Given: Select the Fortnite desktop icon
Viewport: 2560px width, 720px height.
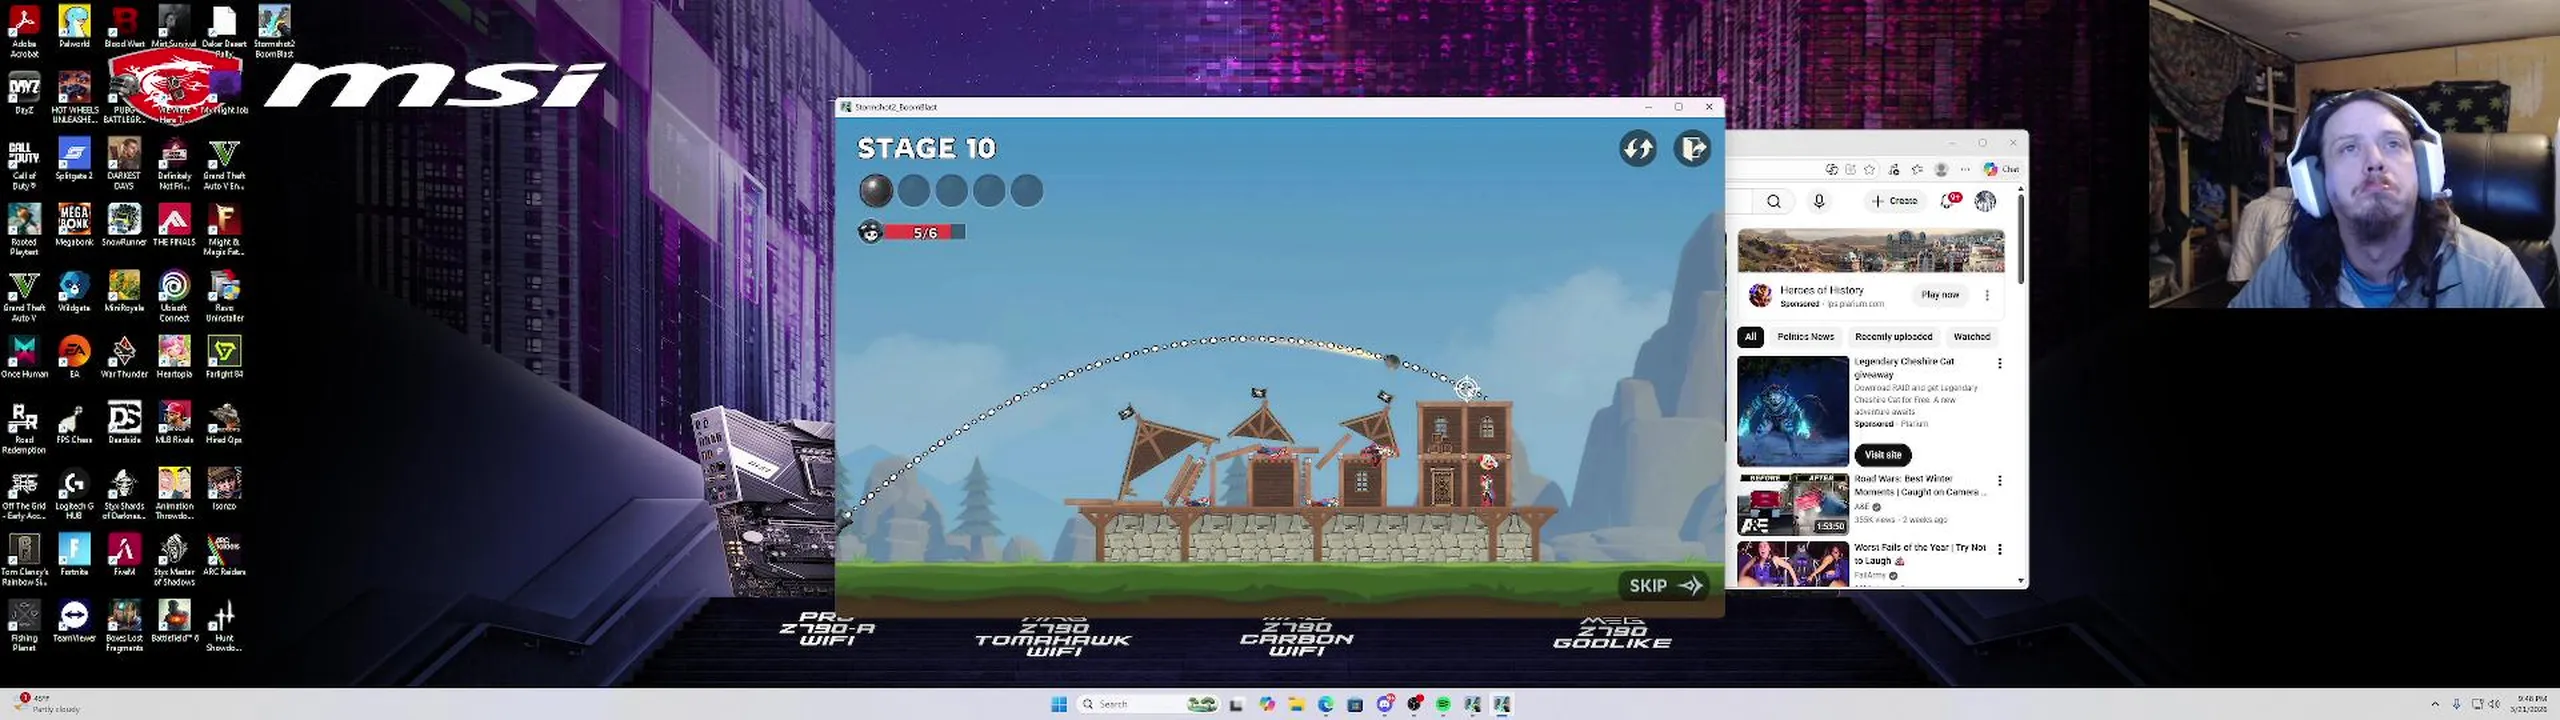Looking at the screenshot, I should click(74, 555).
